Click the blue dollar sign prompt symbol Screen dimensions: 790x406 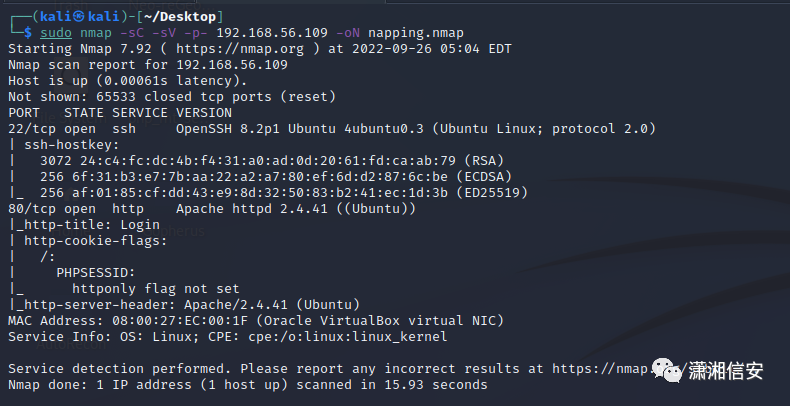[28, 33]
